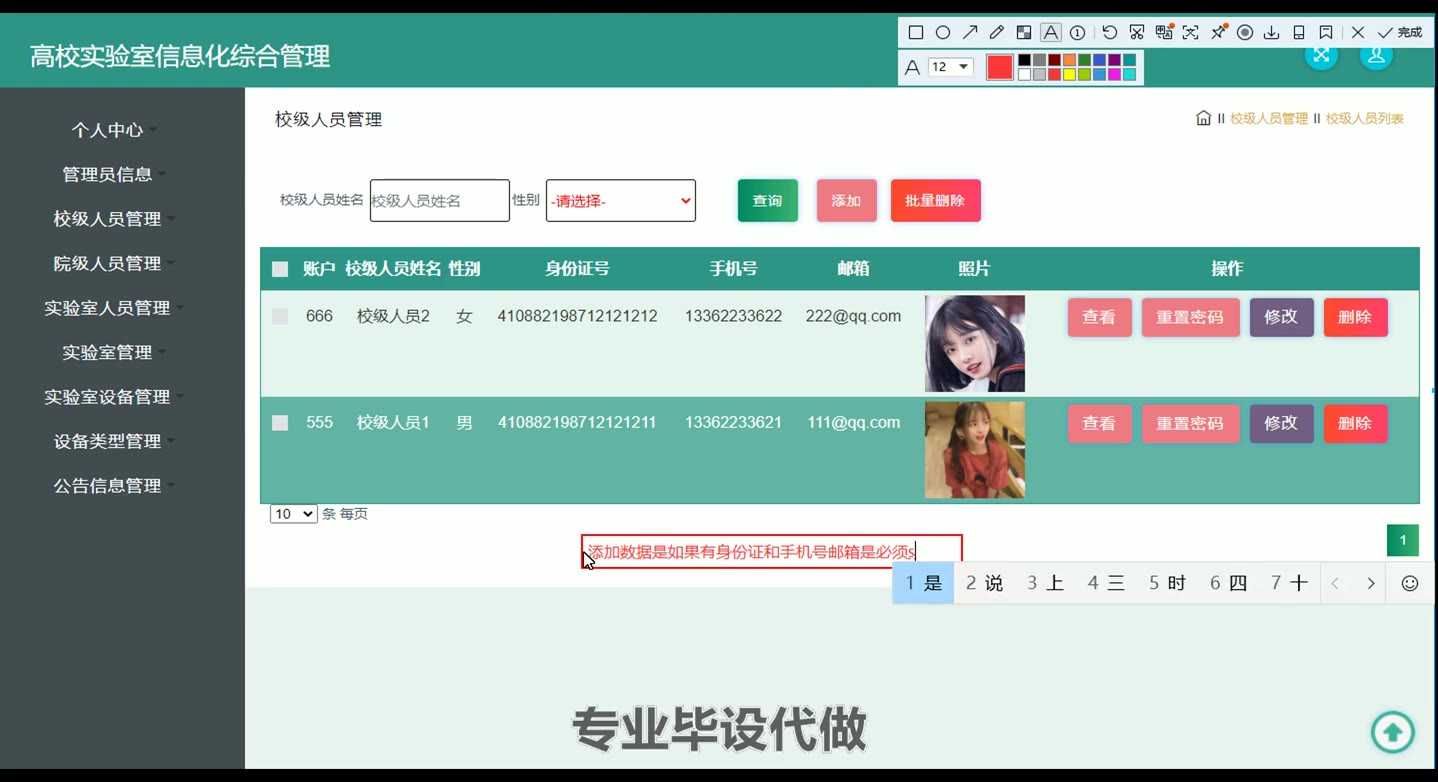Click the OCR text recognition icon
Image resolution: width=1438 pixels, height=782 pixels.
click(x=1191, y=33)
